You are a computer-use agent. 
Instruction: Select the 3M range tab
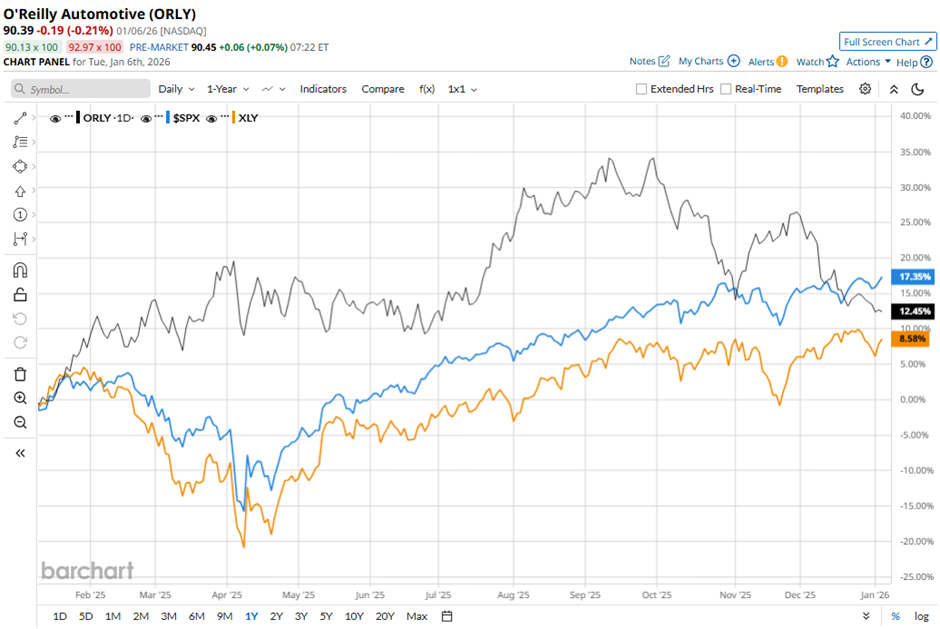click(168, 616)
